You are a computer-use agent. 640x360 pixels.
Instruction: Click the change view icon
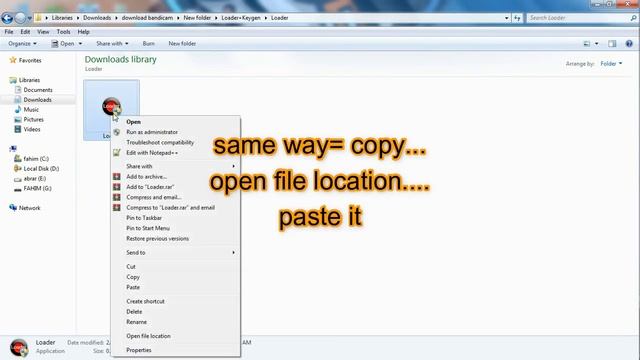tap(587, 44)
